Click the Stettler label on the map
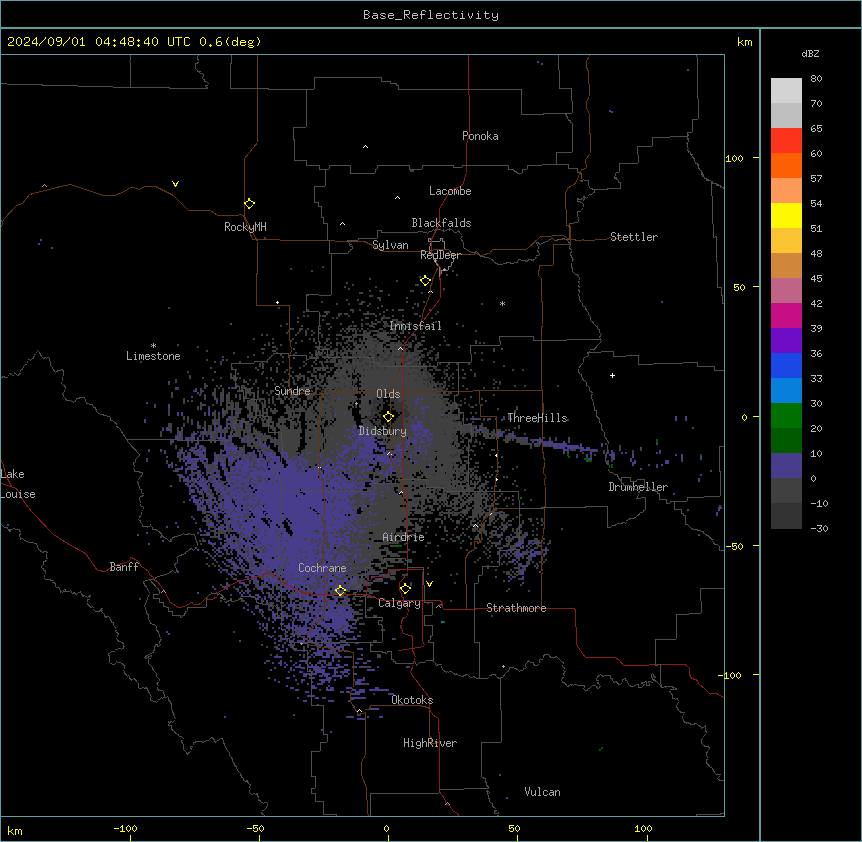The height and width of the screenshot is (842, 862). (634, 237)
